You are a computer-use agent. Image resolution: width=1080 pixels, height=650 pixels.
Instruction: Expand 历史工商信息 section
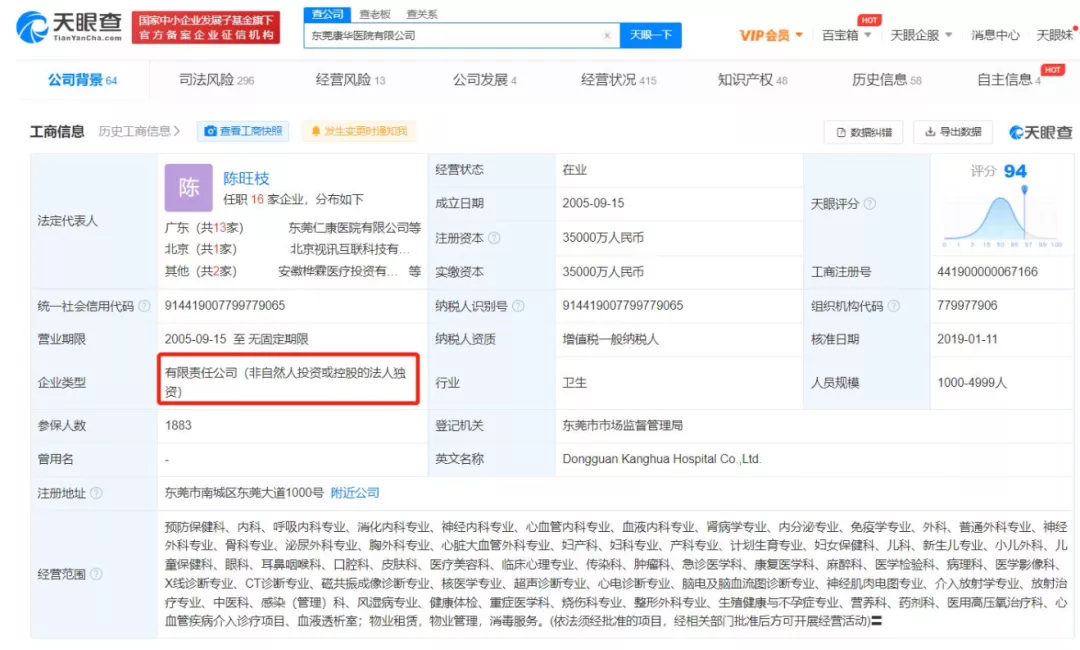pos(139,131)
